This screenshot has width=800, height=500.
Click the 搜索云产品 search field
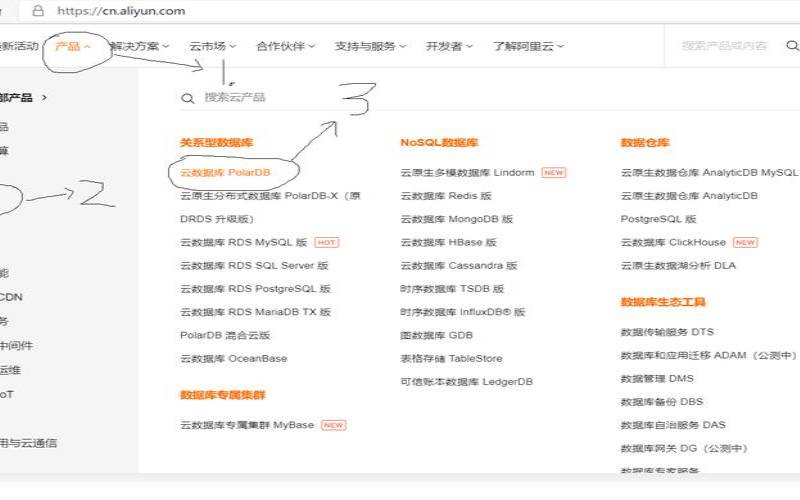tap(235, 97)
